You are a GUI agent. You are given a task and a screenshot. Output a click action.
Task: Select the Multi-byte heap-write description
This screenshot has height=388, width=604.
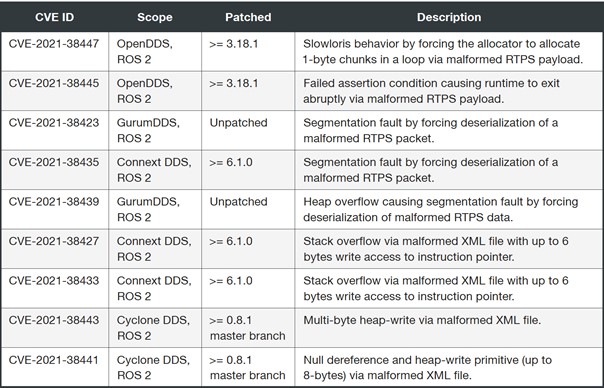click(x=422, y=320)
